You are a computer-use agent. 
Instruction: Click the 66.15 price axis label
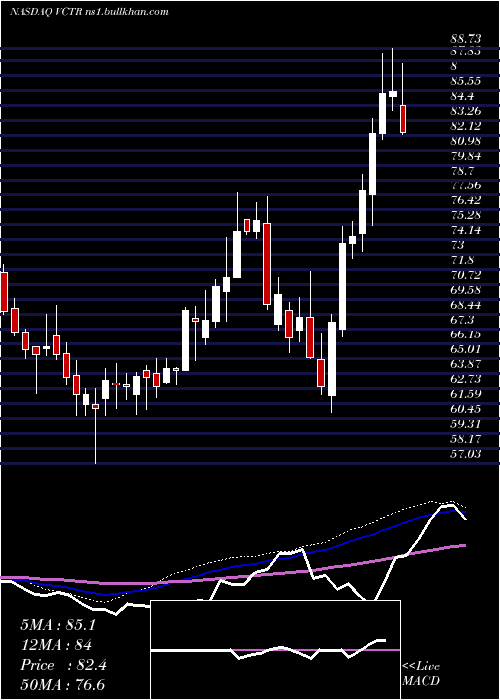466,334
